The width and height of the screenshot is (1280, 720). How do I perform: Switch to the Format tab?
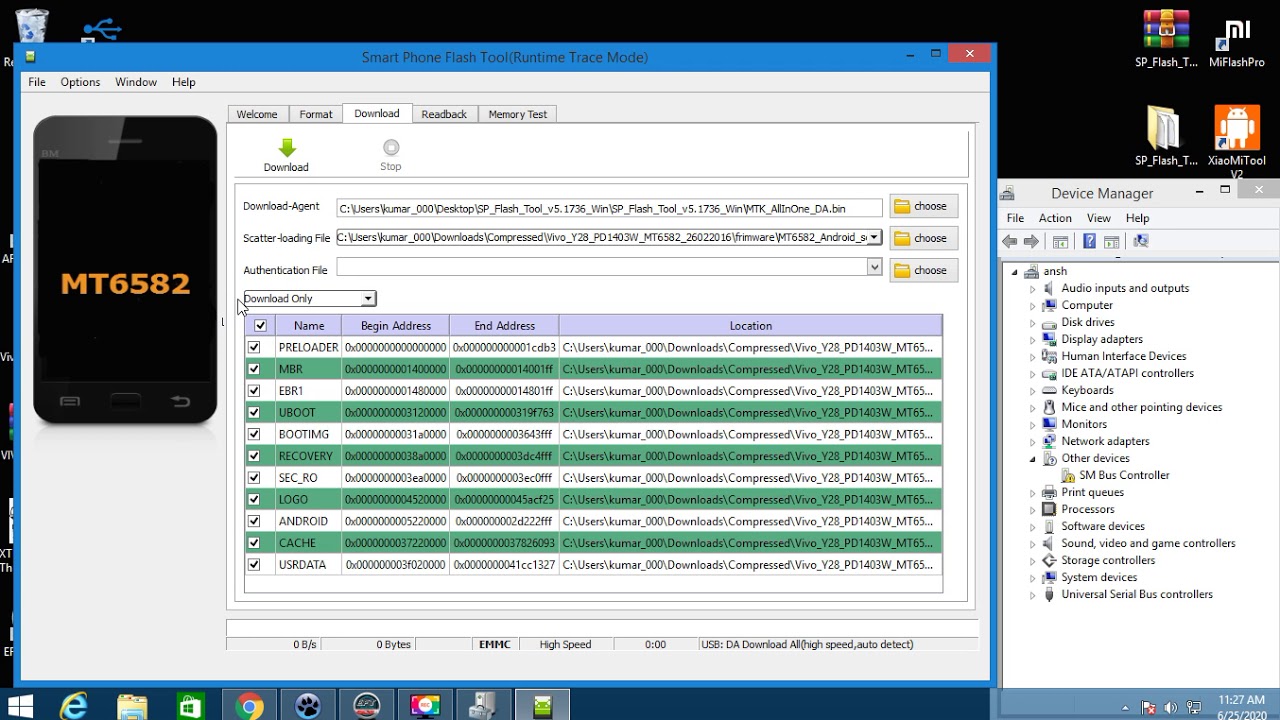pyautogui.click(x=316, y=114)
